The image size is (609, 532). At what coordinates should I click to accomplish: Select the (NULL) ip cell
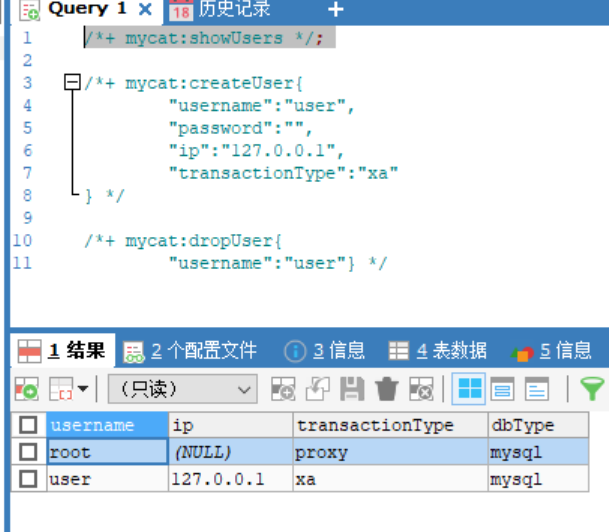coord(231,452)
